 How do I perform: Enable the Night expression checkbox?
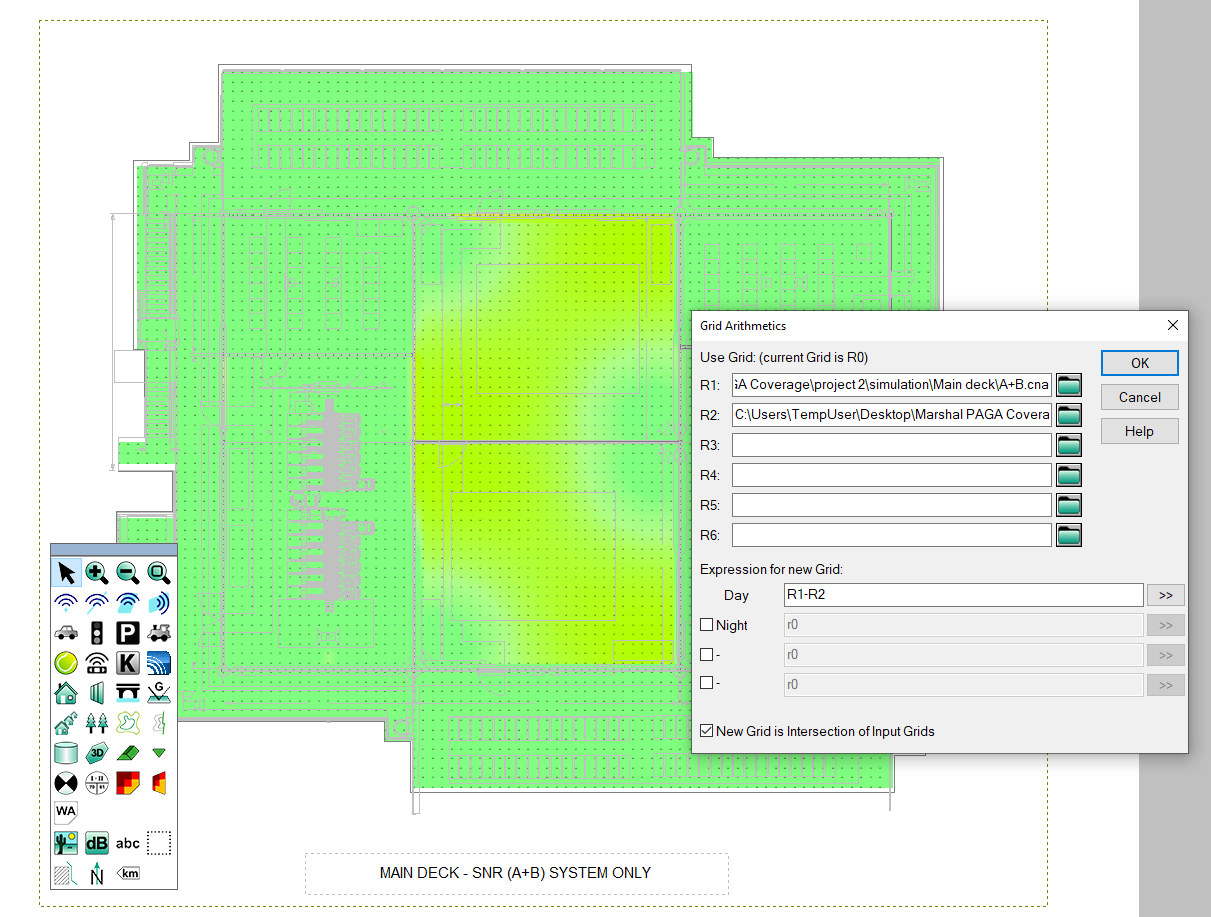click(710, 625)
